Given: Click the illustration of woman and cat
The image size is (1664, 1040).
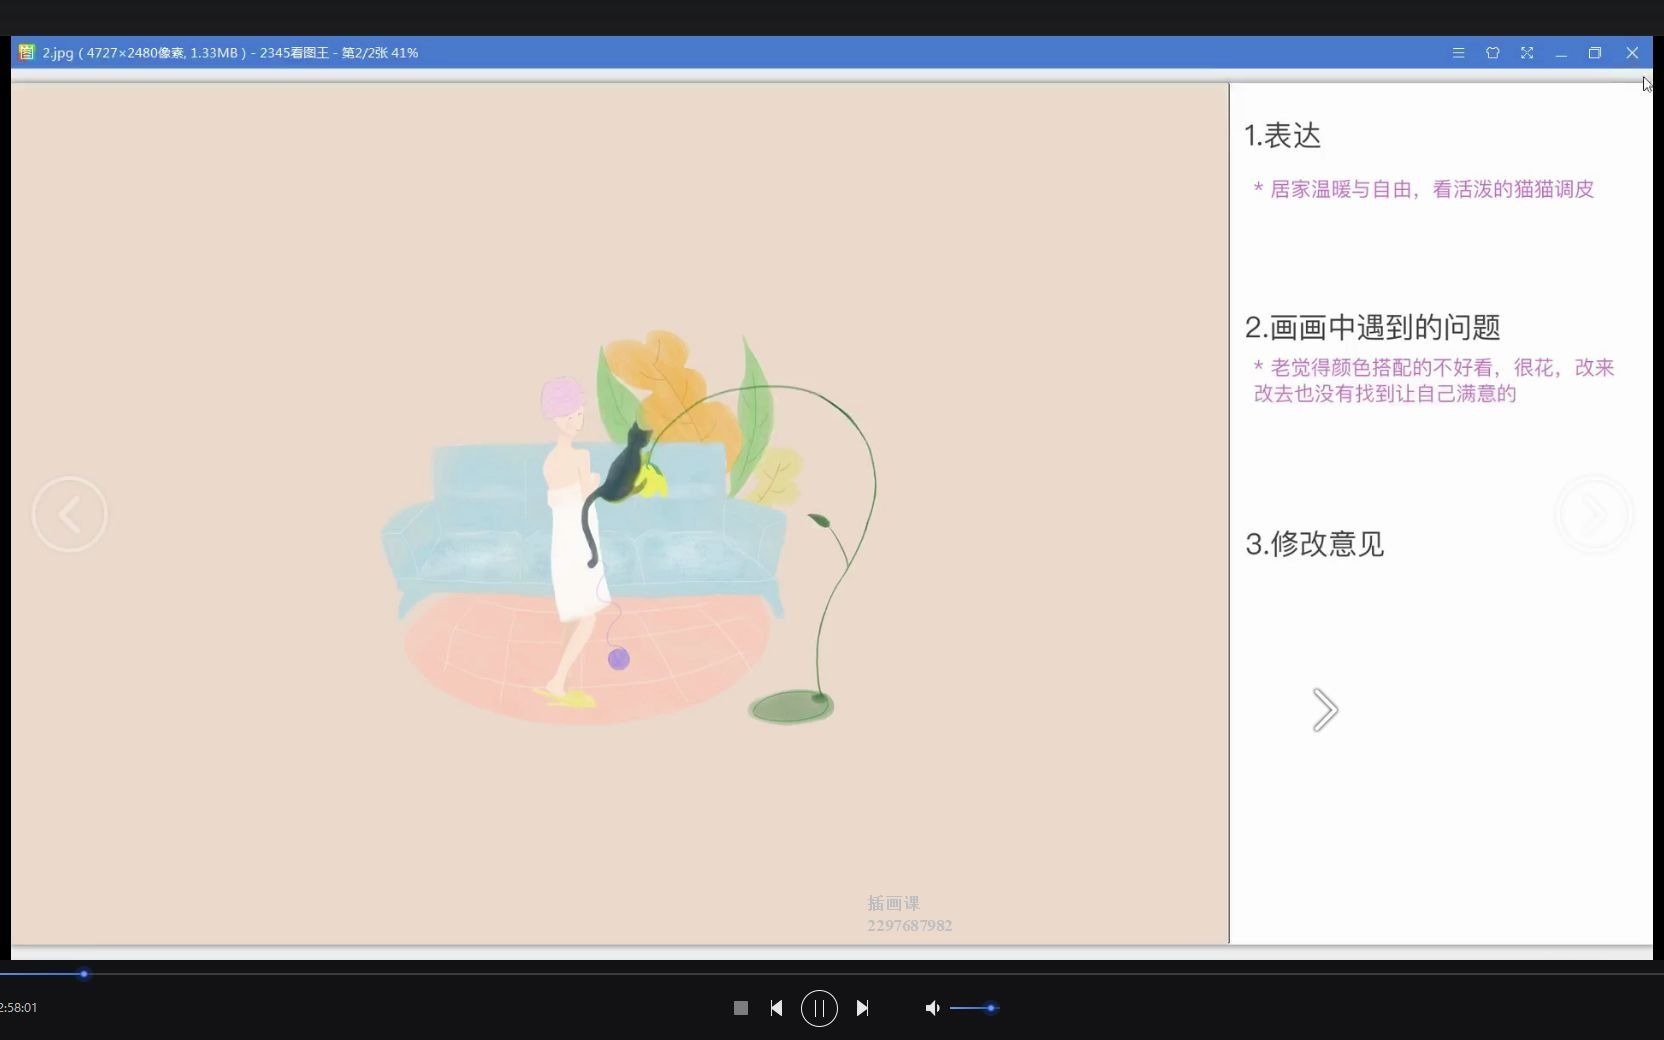Looking at the screenshot, I should (630, 527).
